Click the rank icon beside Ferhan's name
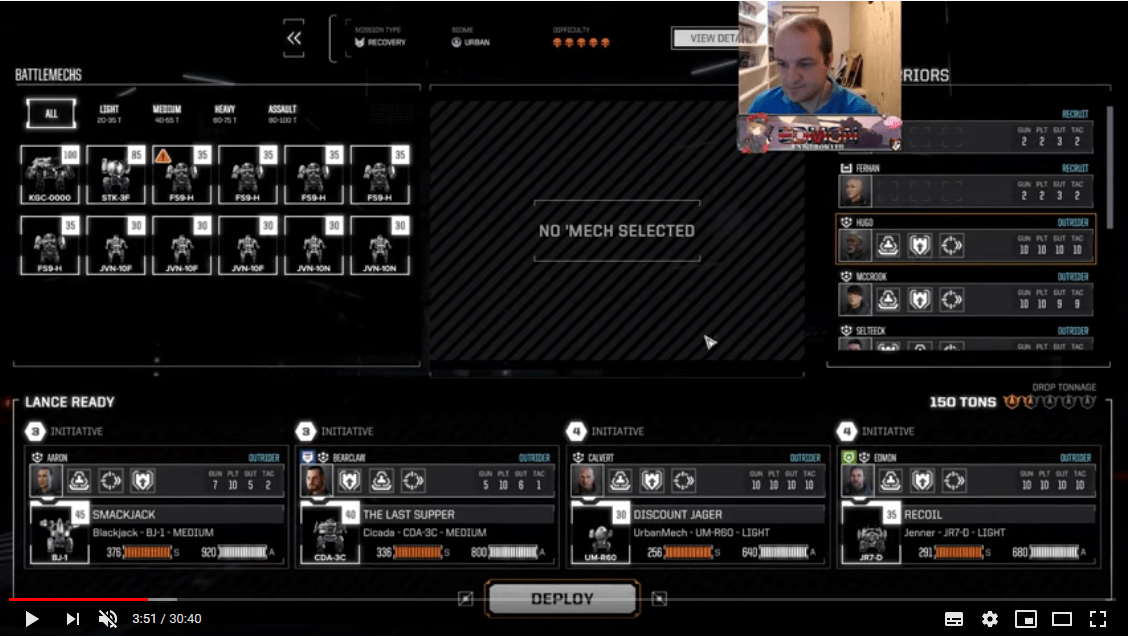This screenshot has width=1128, height=636. [847, 168]
